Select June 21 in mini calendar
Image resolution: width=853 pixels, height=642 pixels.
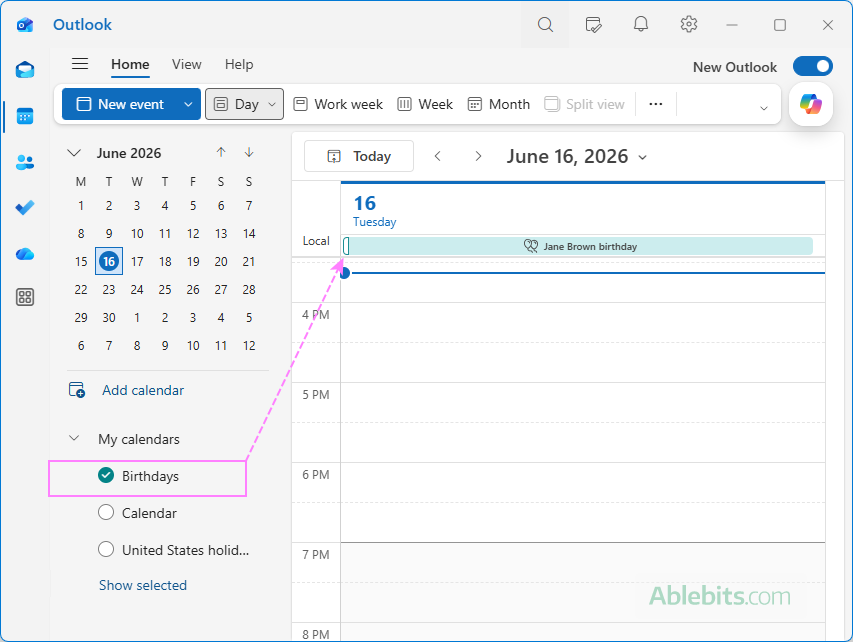(x=249, y=262)
